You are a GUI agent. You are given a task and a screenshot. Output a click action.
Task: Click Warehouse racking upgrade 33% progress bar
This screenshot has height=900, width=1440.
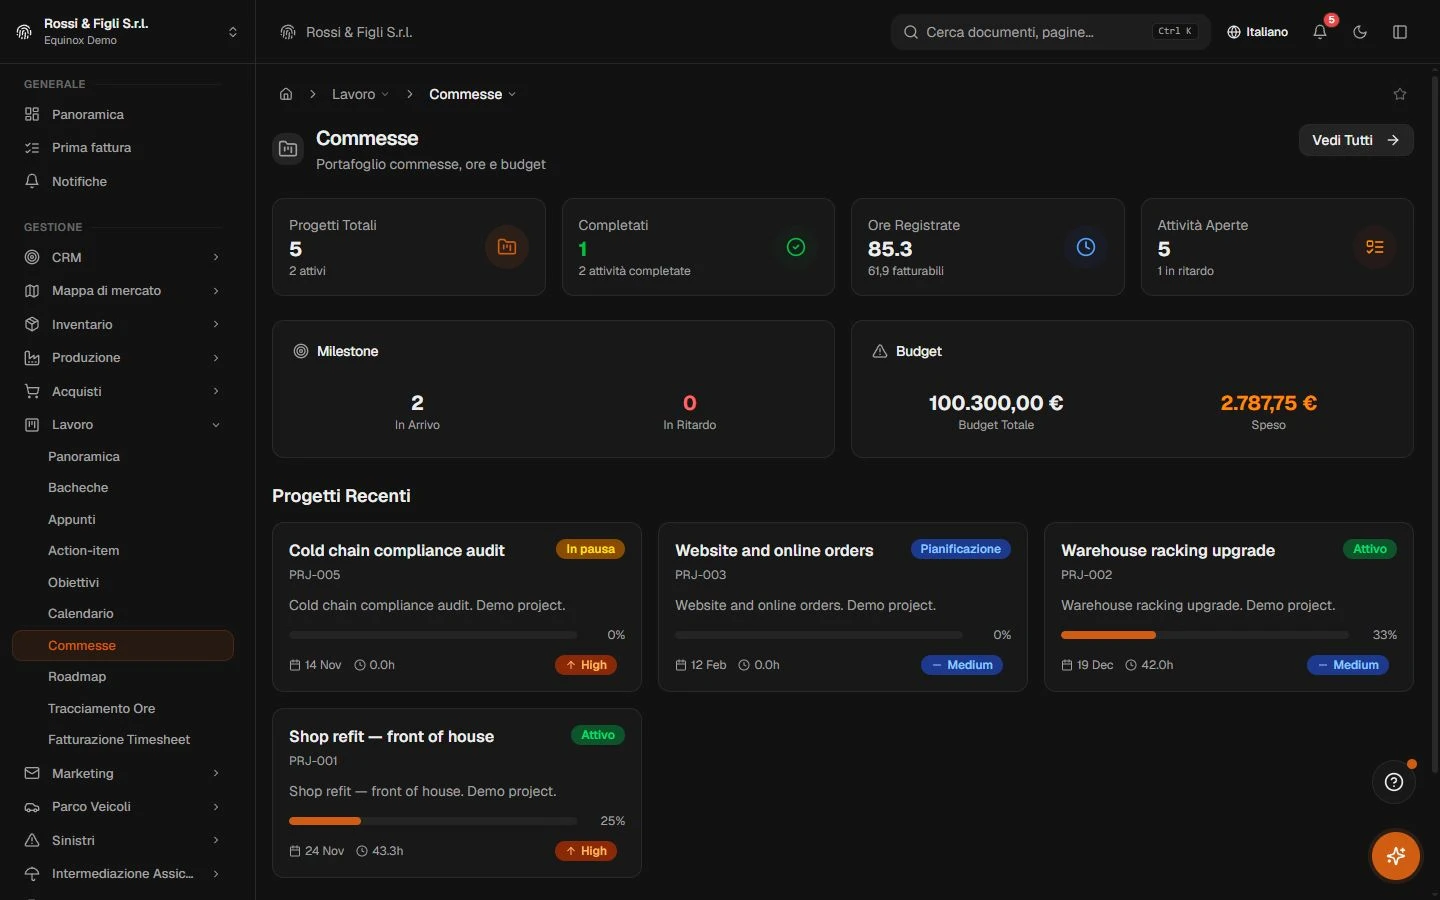tap(1205, 635)
